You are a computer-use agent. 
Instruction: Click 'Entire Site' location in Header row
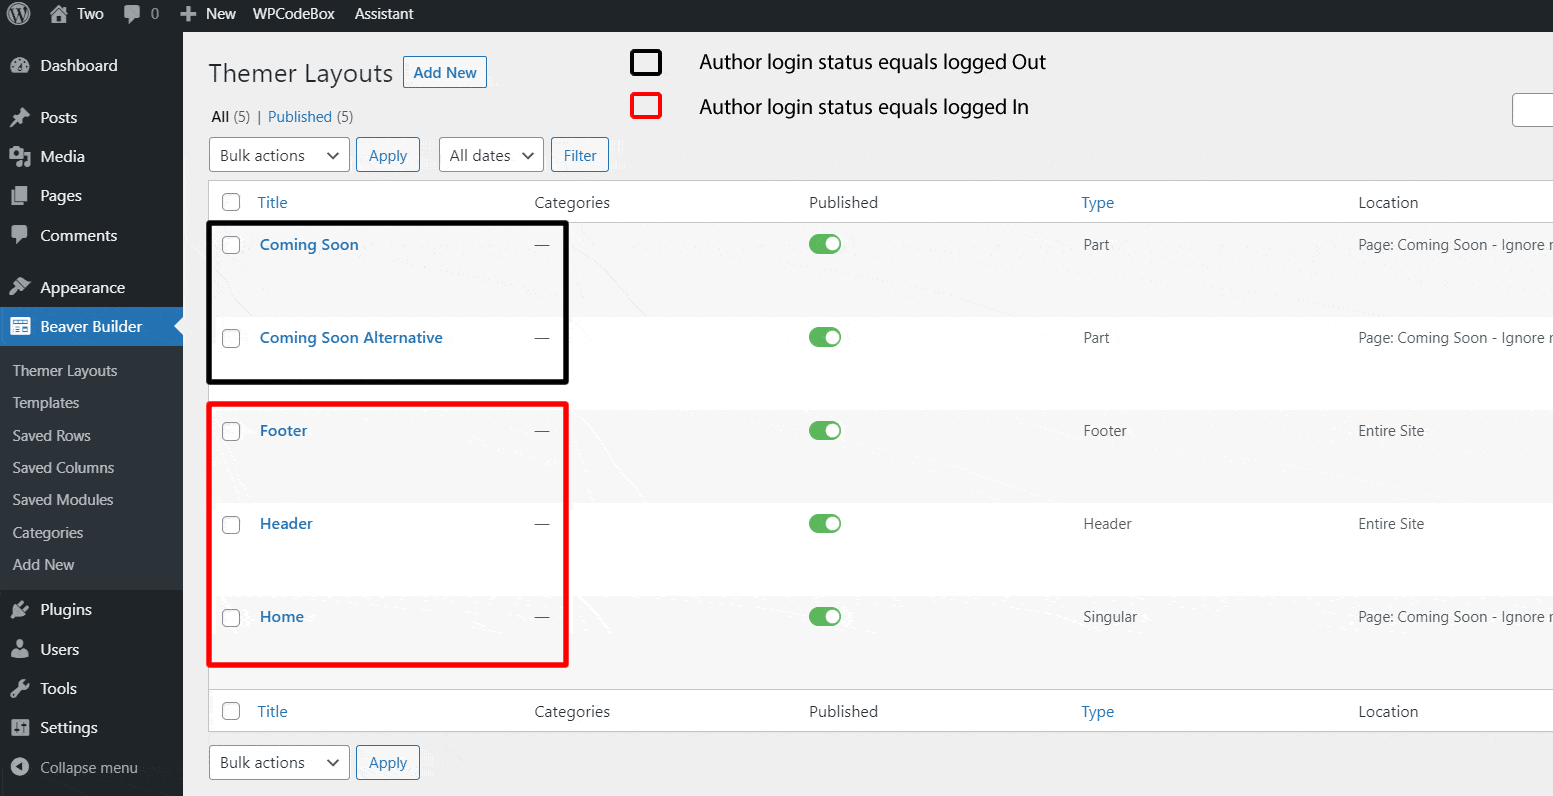[x=1391, y=524]
